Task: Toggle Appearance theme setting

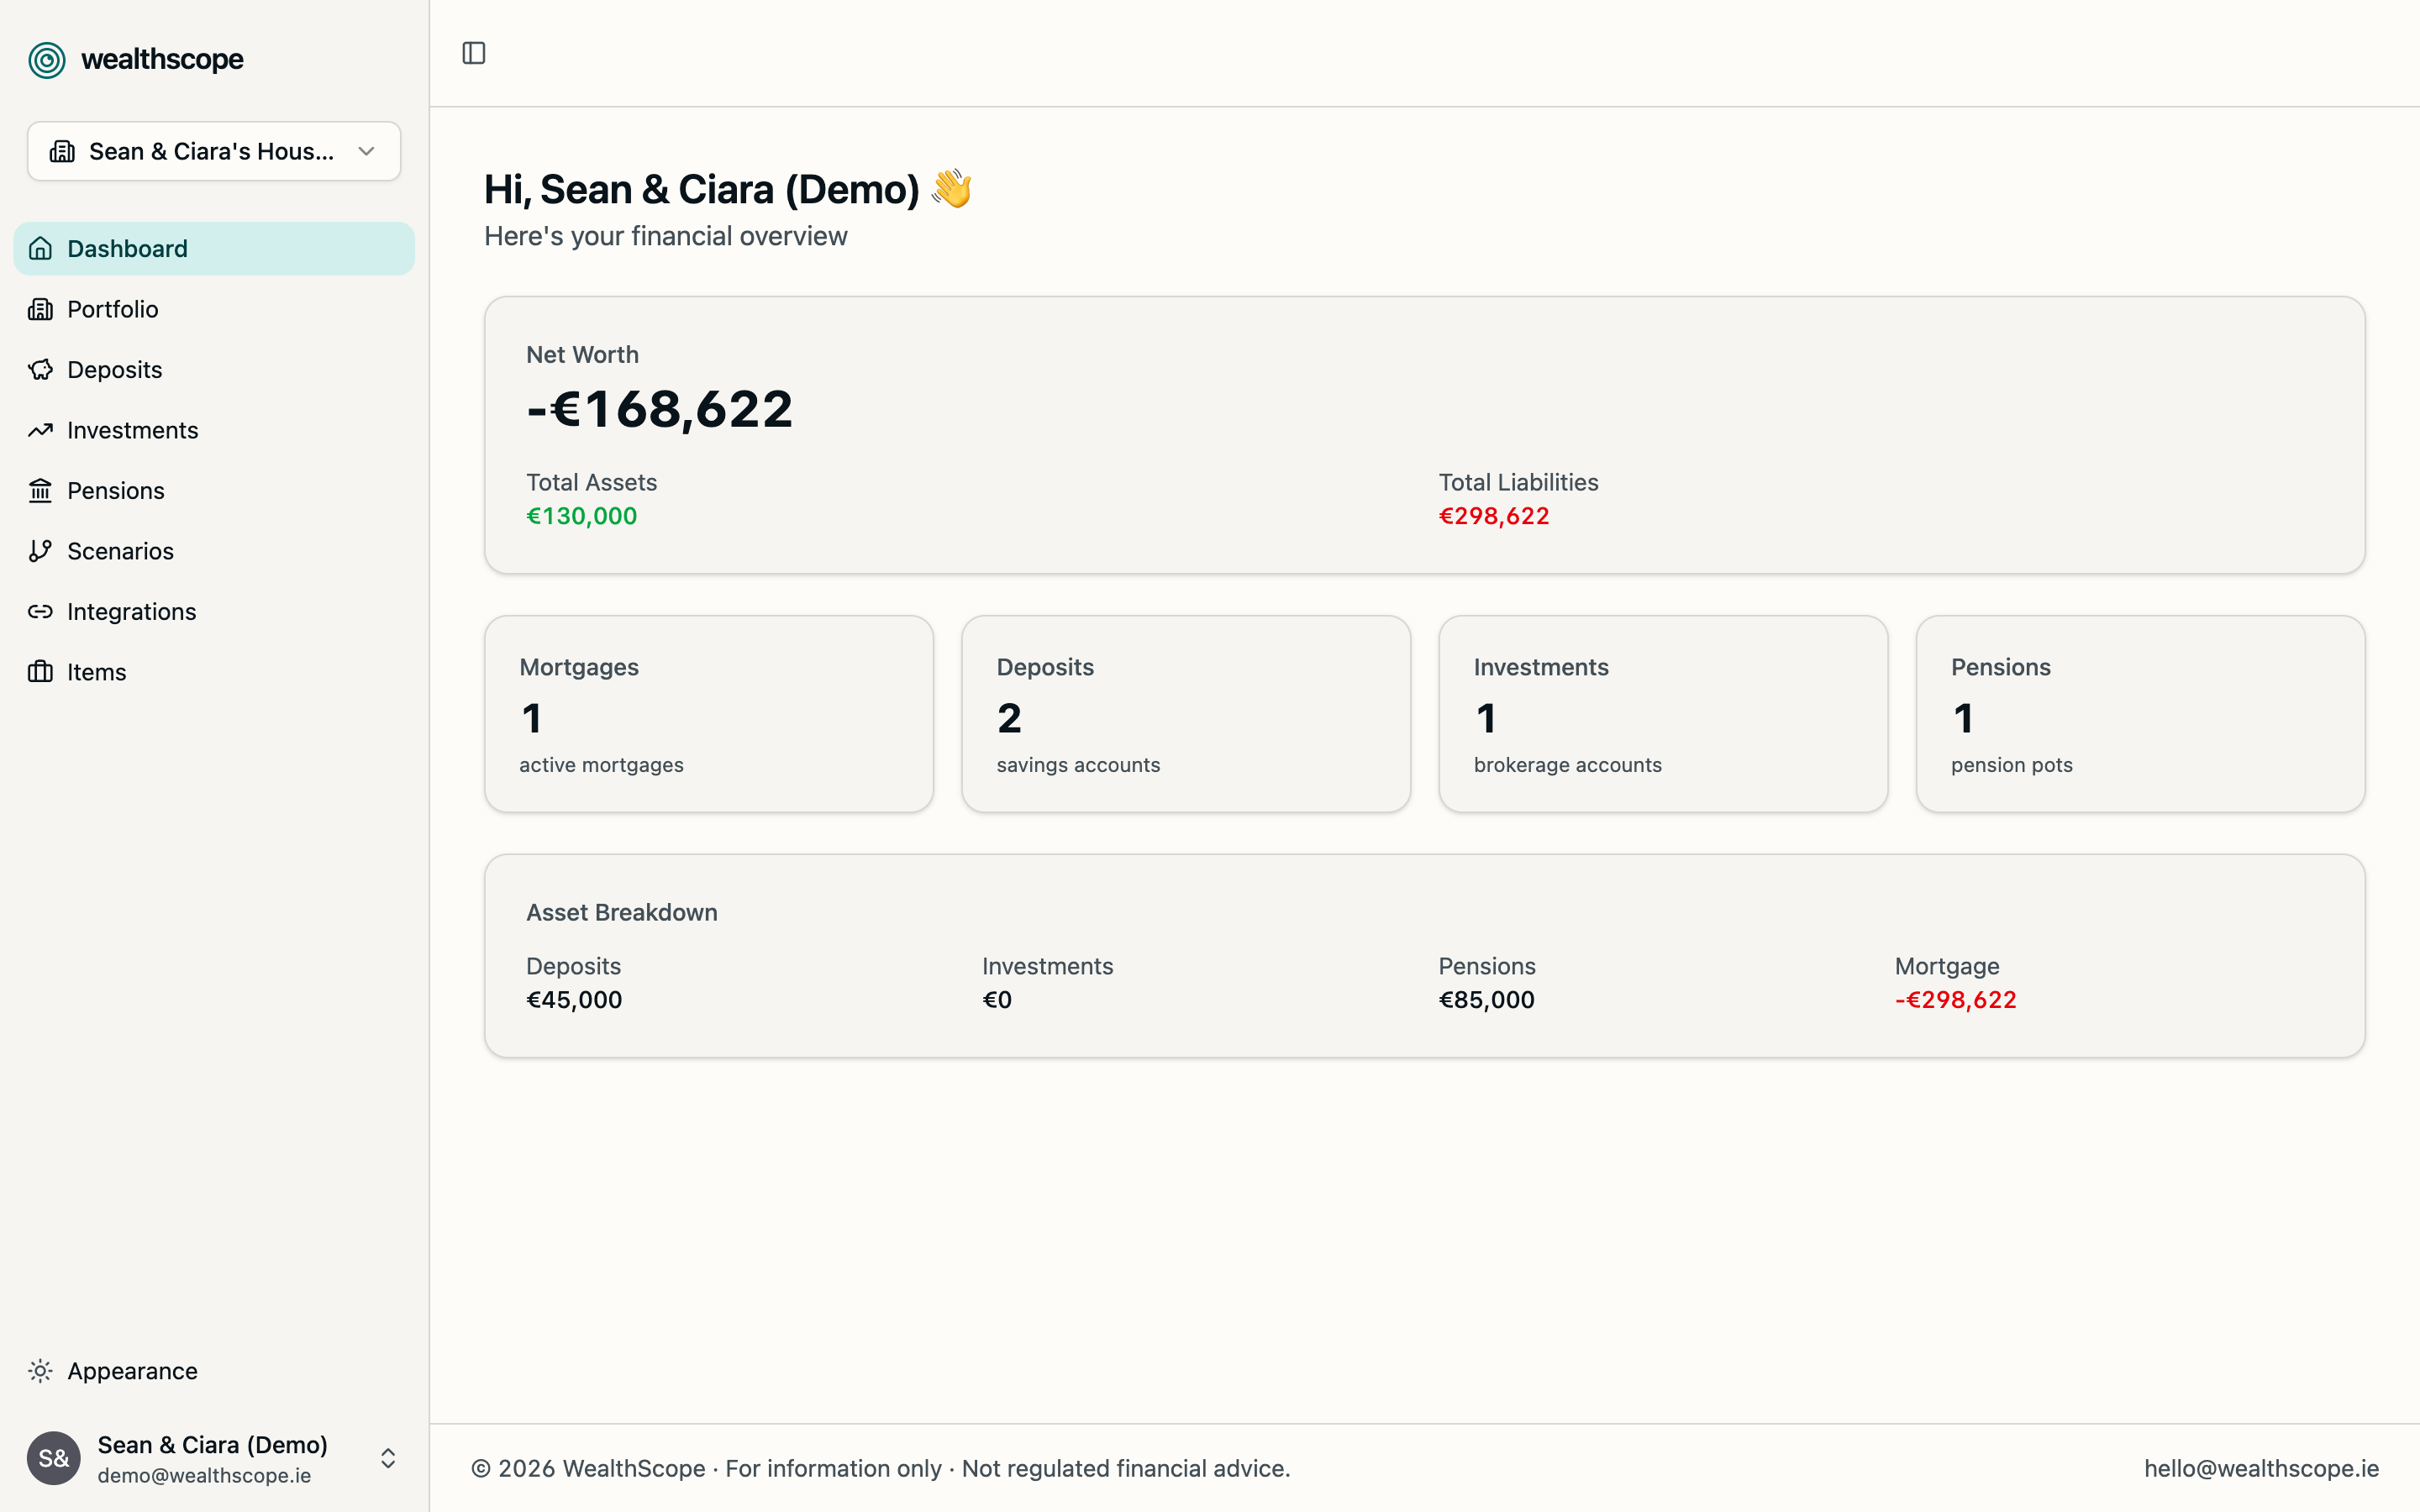Action: pyautogui.click(x=214, y=1371)
